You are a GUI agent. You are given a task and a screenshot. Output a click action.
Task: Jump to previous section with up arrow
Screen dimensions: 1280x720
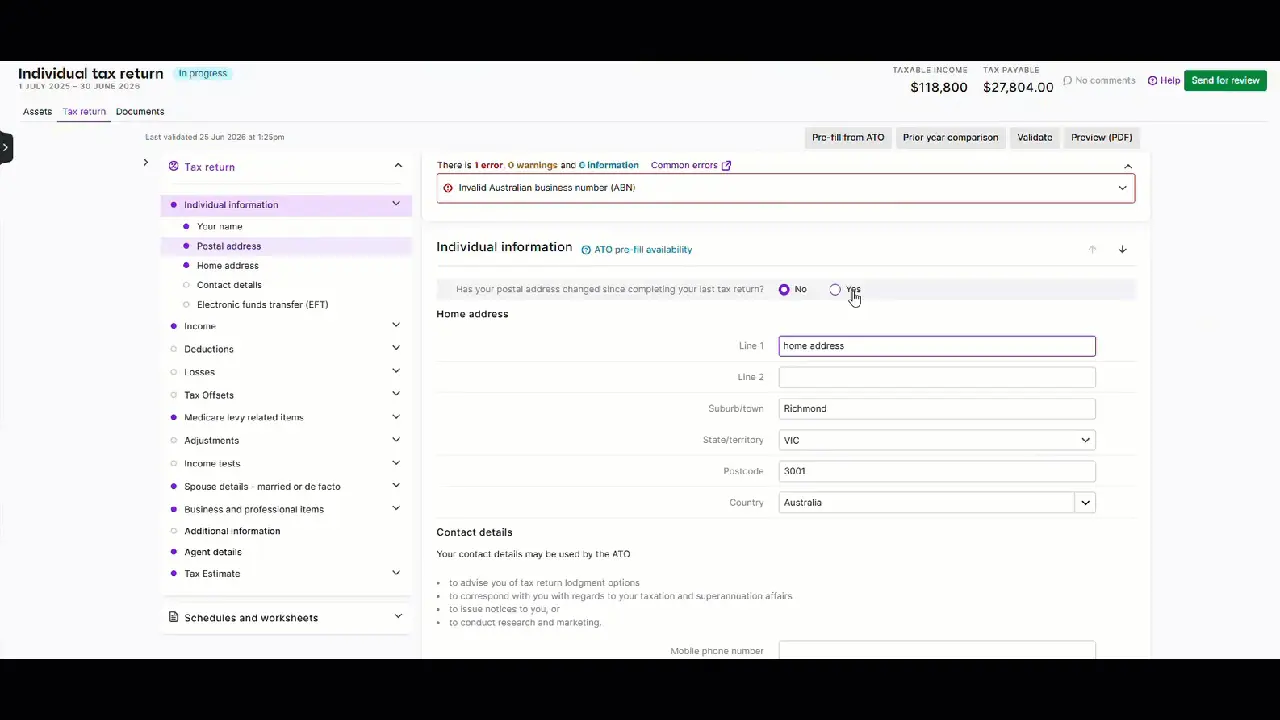pyautogui.click(x=1092, y=250)
